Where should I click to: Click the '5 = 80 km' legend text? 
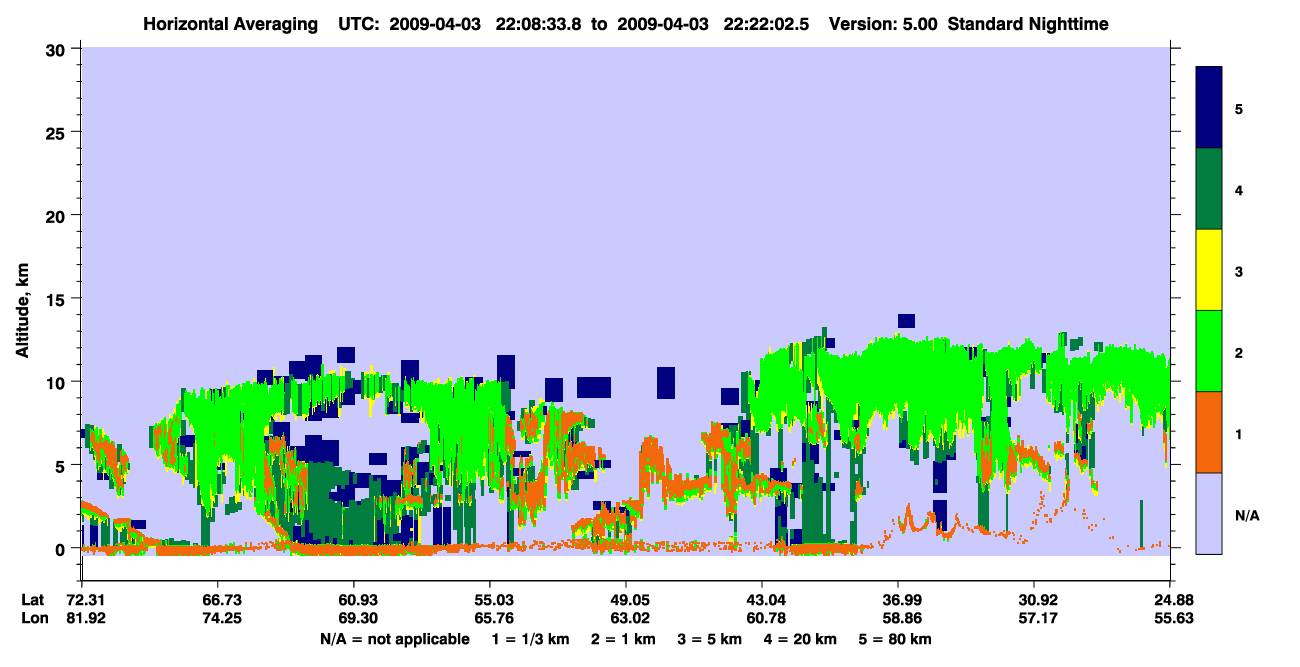(x=895, y=639)
